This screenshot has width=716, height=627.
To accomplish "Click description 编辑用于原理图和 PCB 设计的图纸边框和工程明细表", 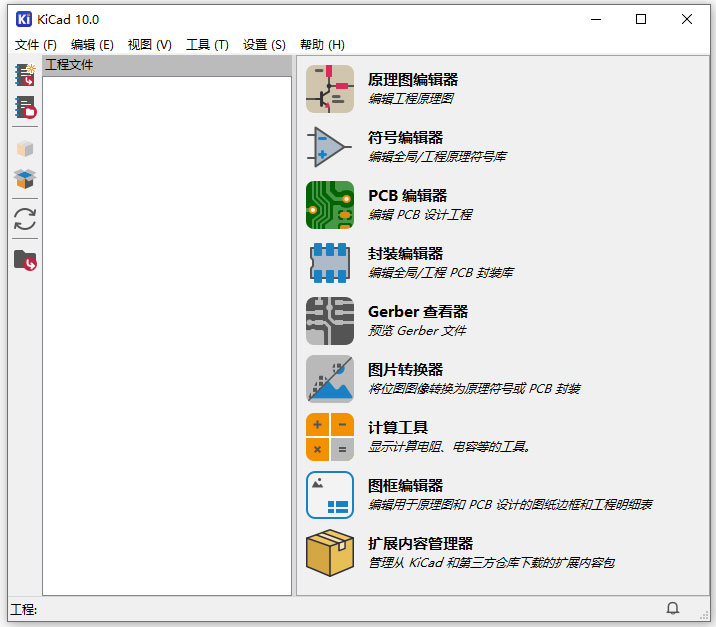I will [x=511, y=505].
